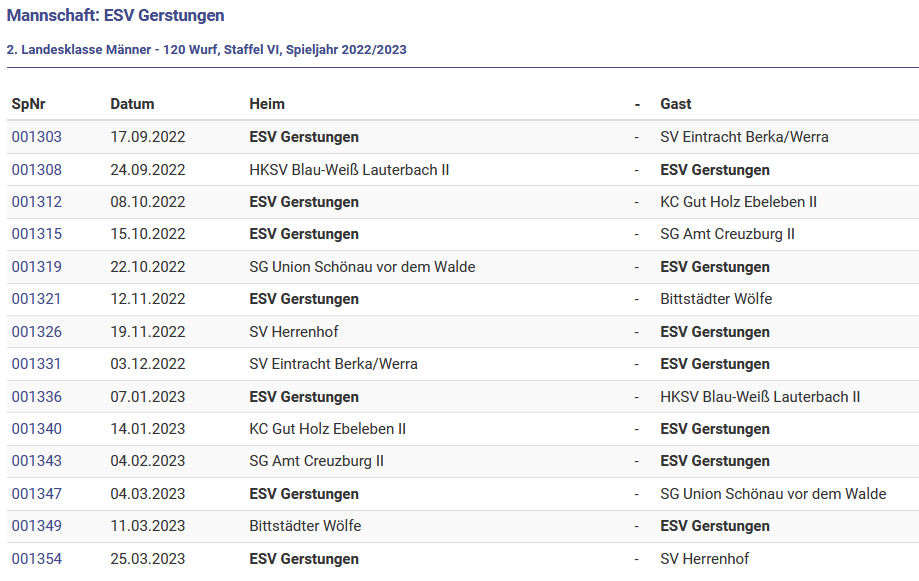Open match number 001312 link
Viewport: 919px width, 581px height.
click(36, 202)
